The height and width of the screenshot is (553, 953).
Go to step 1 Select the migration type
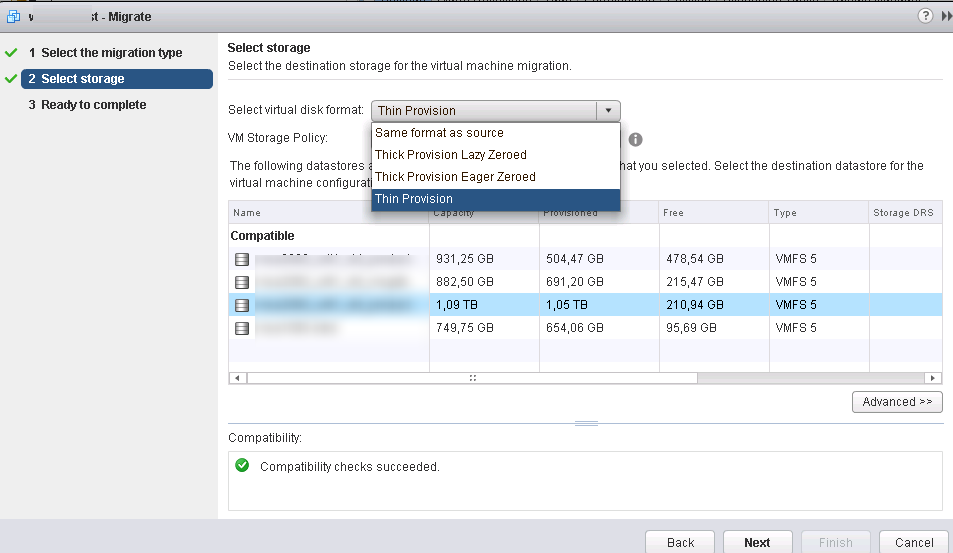[111, 53]
